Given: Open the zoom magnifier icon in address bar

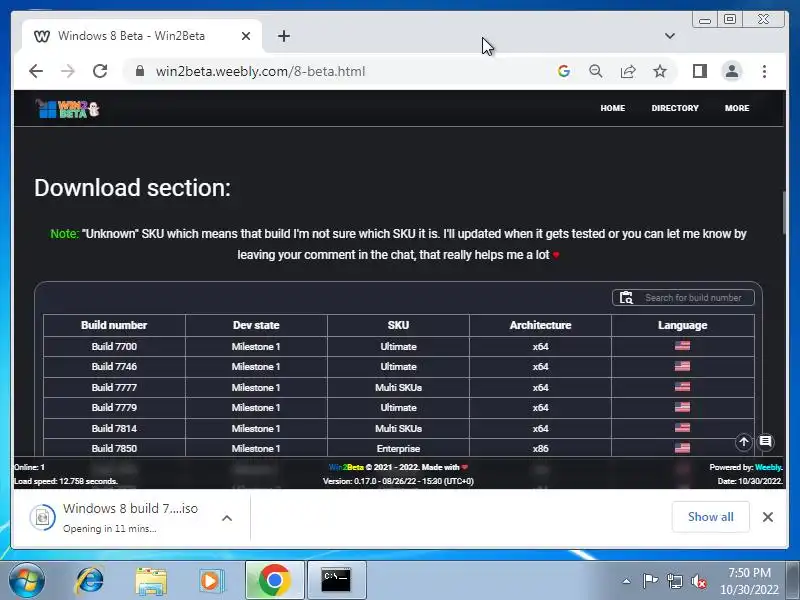Looking at the screenshot, I should [x=595, y=71].
